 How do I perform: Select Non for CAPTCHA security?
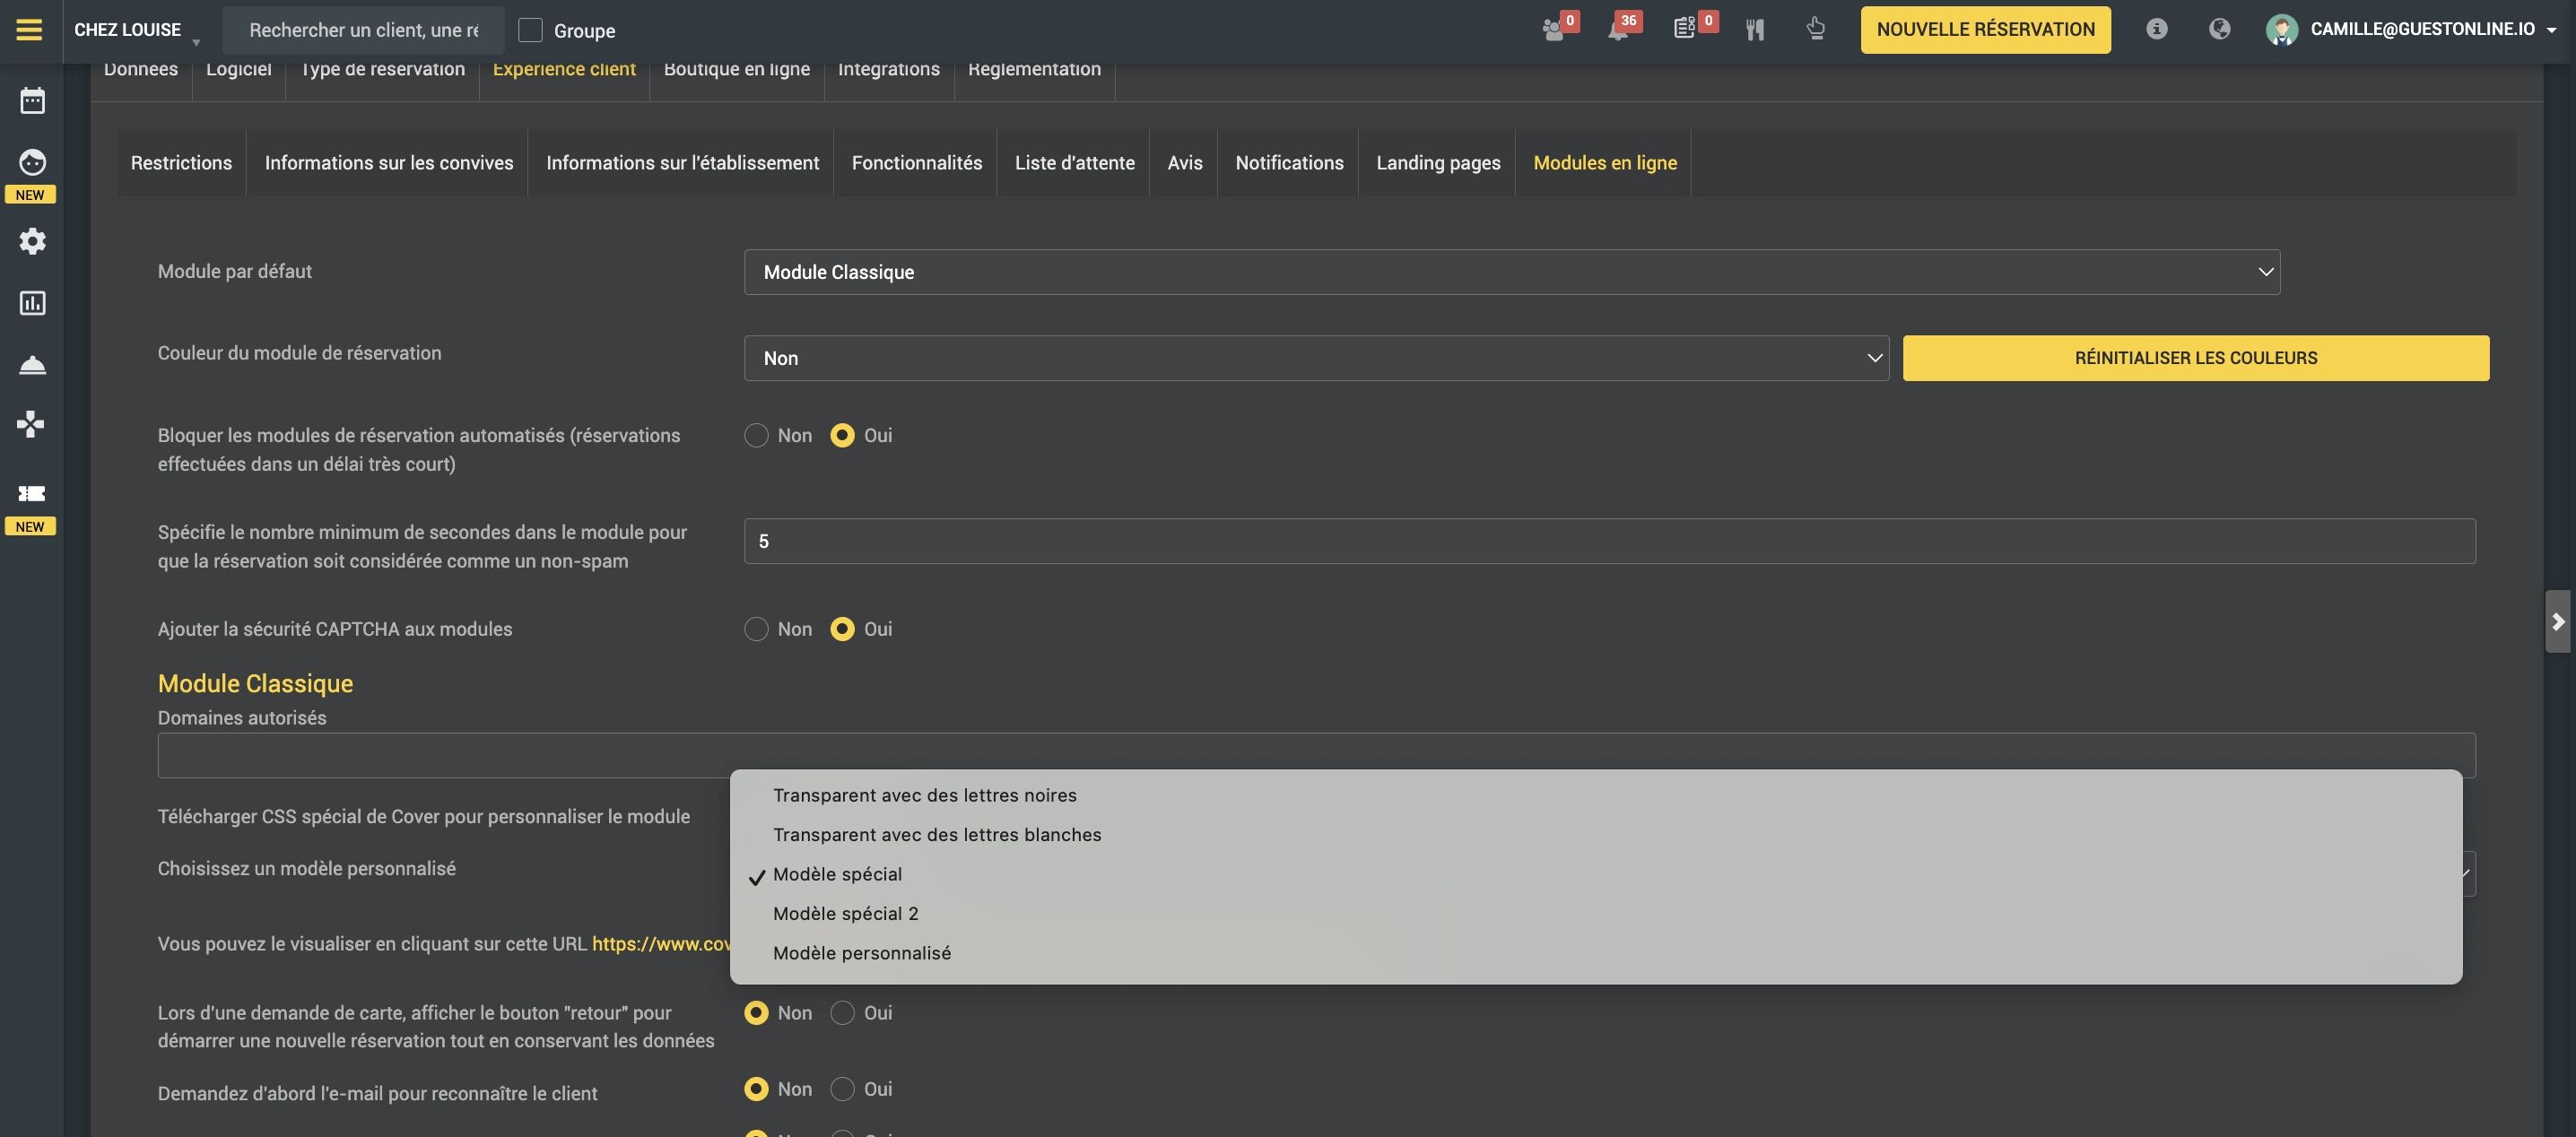[756, 629]
